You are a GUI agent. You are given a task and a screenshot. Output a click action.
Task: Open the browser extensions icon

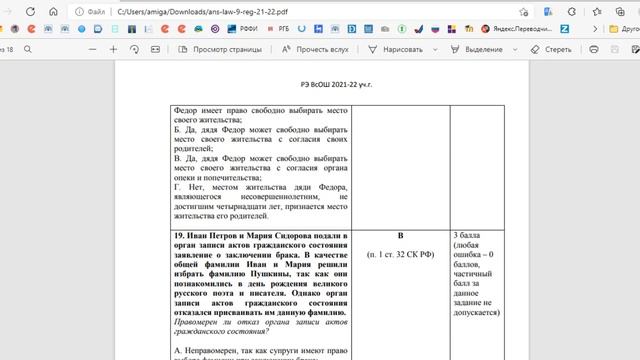(572, 12)
